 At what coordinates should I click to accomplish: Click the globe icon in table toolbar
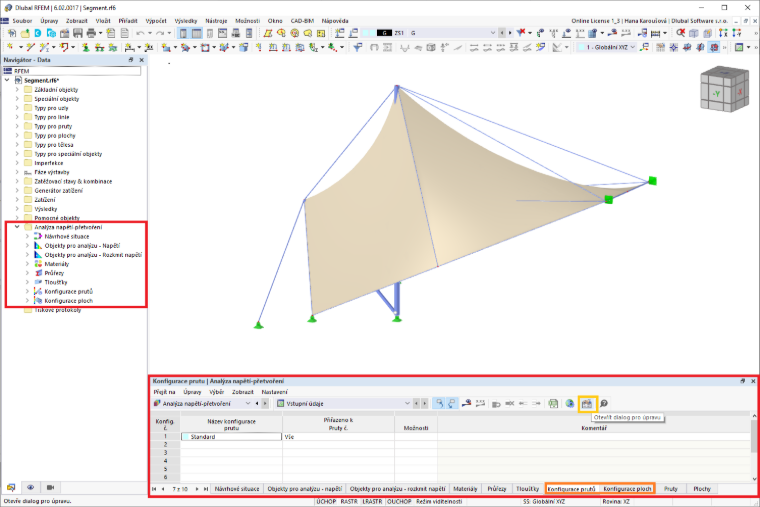pyautogui.click(x=570, y=403)
